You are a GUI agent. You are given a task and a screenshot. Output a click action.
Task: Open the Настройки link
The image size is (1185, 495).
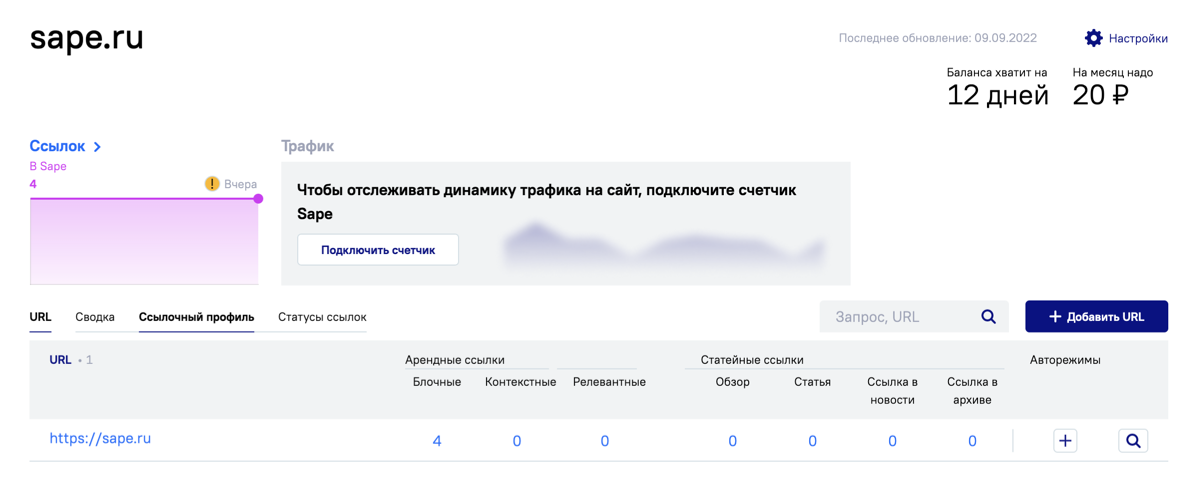click(x=1138, y=38)
